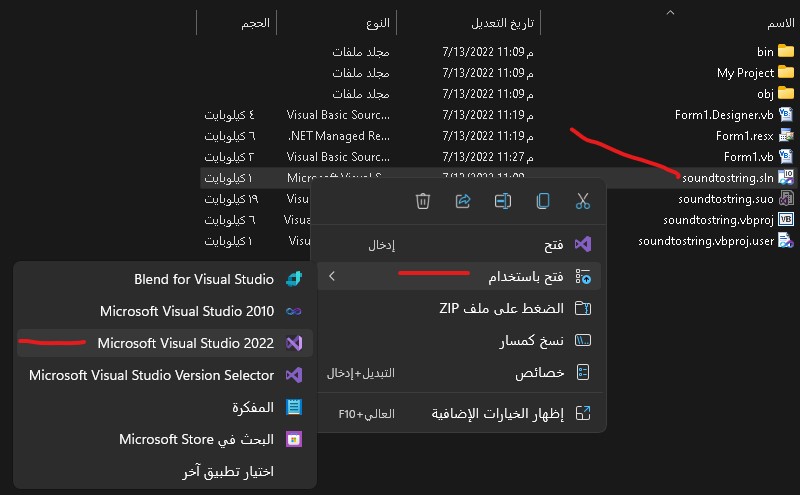
Task: Click the sort arrow above الاسم column
Action: (x=670, y=12)
